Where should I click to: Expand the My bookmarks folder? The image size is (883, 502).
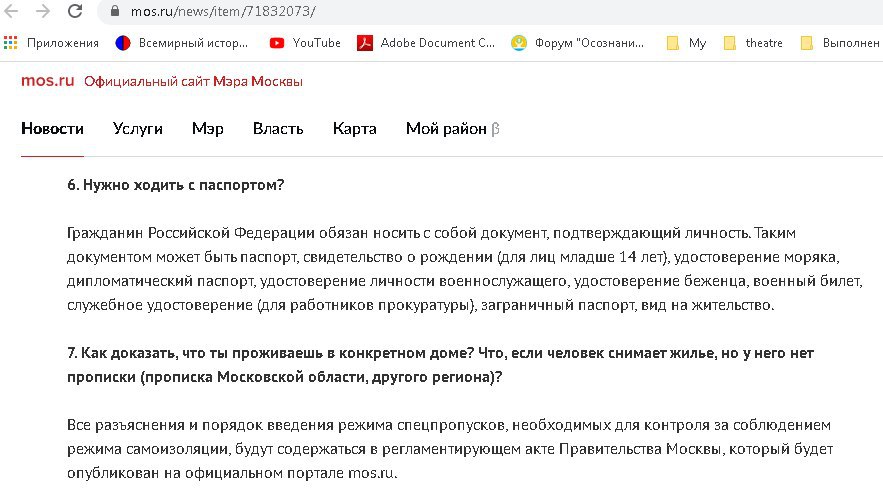686,43
